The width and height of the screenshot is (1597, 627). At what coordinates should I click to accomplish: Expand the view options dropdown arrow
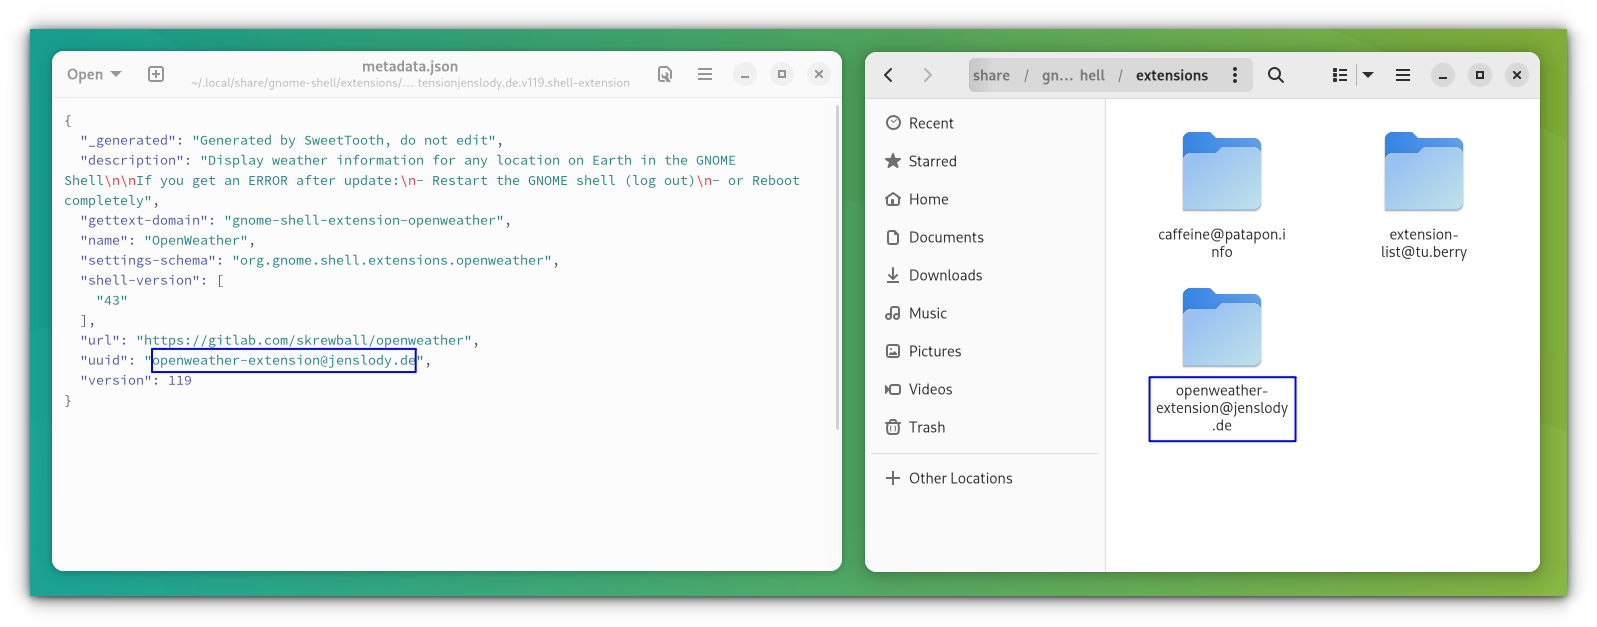click(1368, 75)
